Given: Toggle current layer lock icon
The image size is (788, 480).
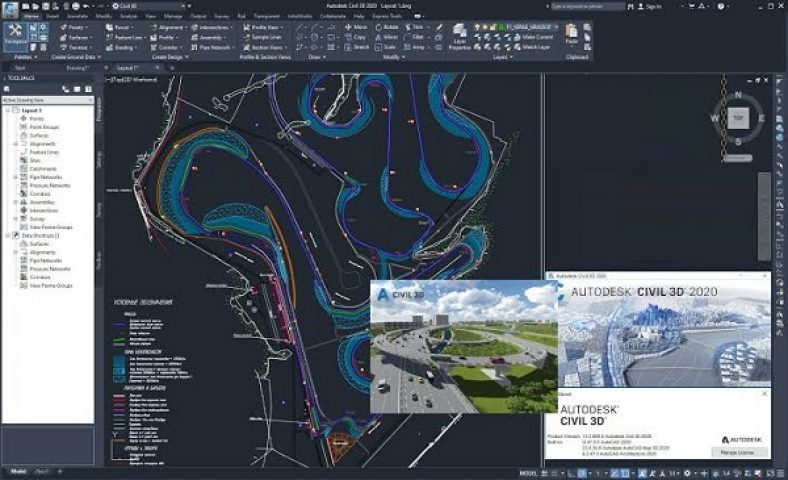Looking at the screenshot, I should (x=494, y=27).
